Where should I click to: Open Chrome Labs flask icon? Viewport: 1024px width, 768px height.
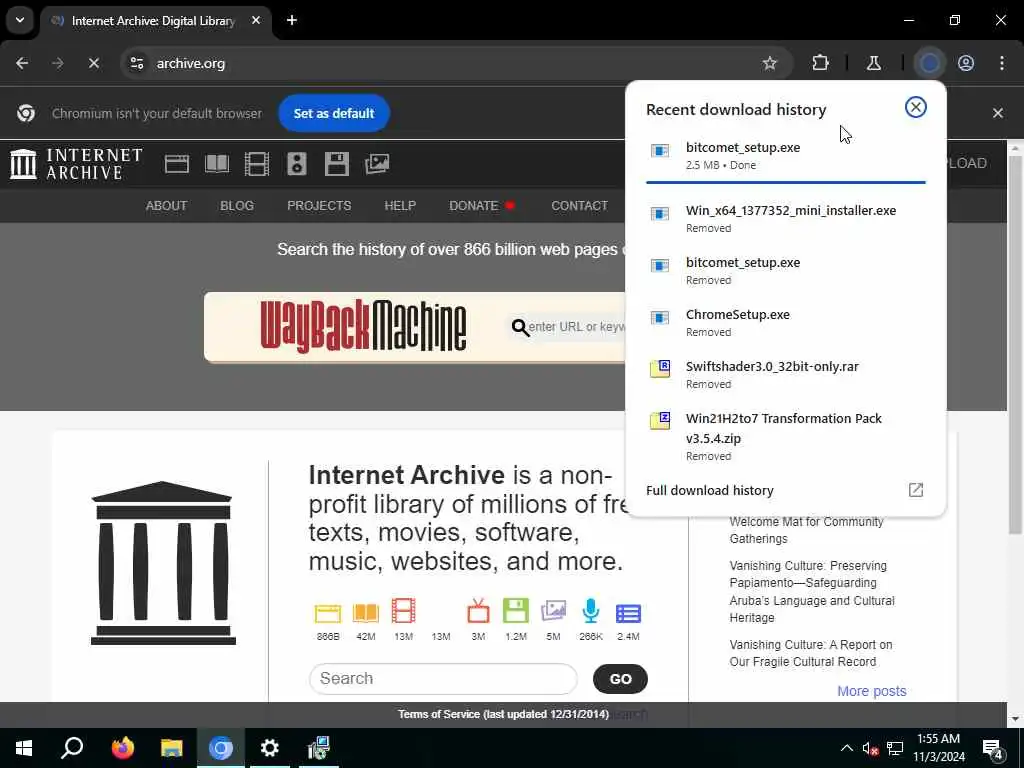tap(874, 63)
